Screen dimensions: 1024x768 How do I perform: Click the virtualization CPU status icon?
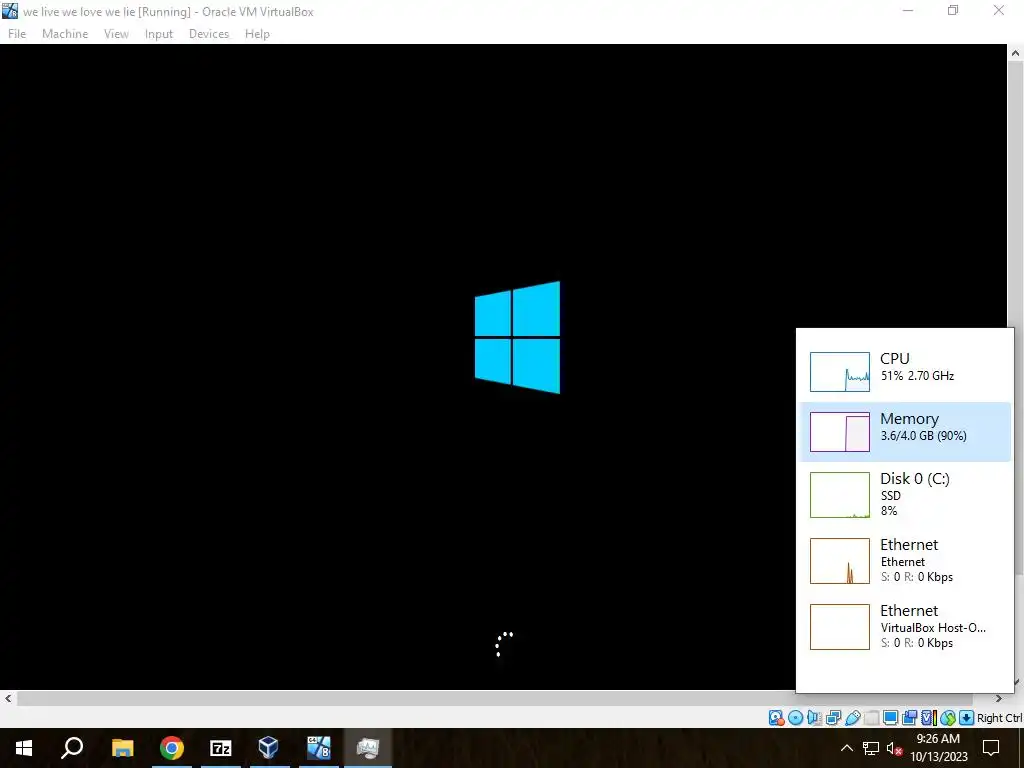929,718
